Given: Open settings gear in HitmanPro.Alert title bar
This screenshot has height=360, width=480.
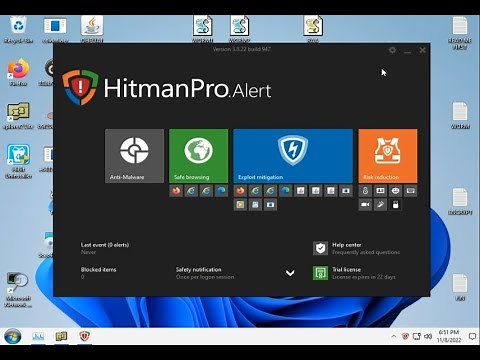Looking at the screenshot, I should coord(392,50).
